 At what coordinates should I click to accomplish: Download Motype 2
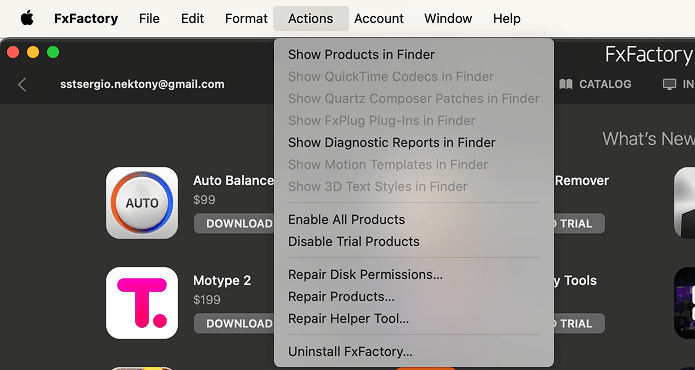[234, 323]
